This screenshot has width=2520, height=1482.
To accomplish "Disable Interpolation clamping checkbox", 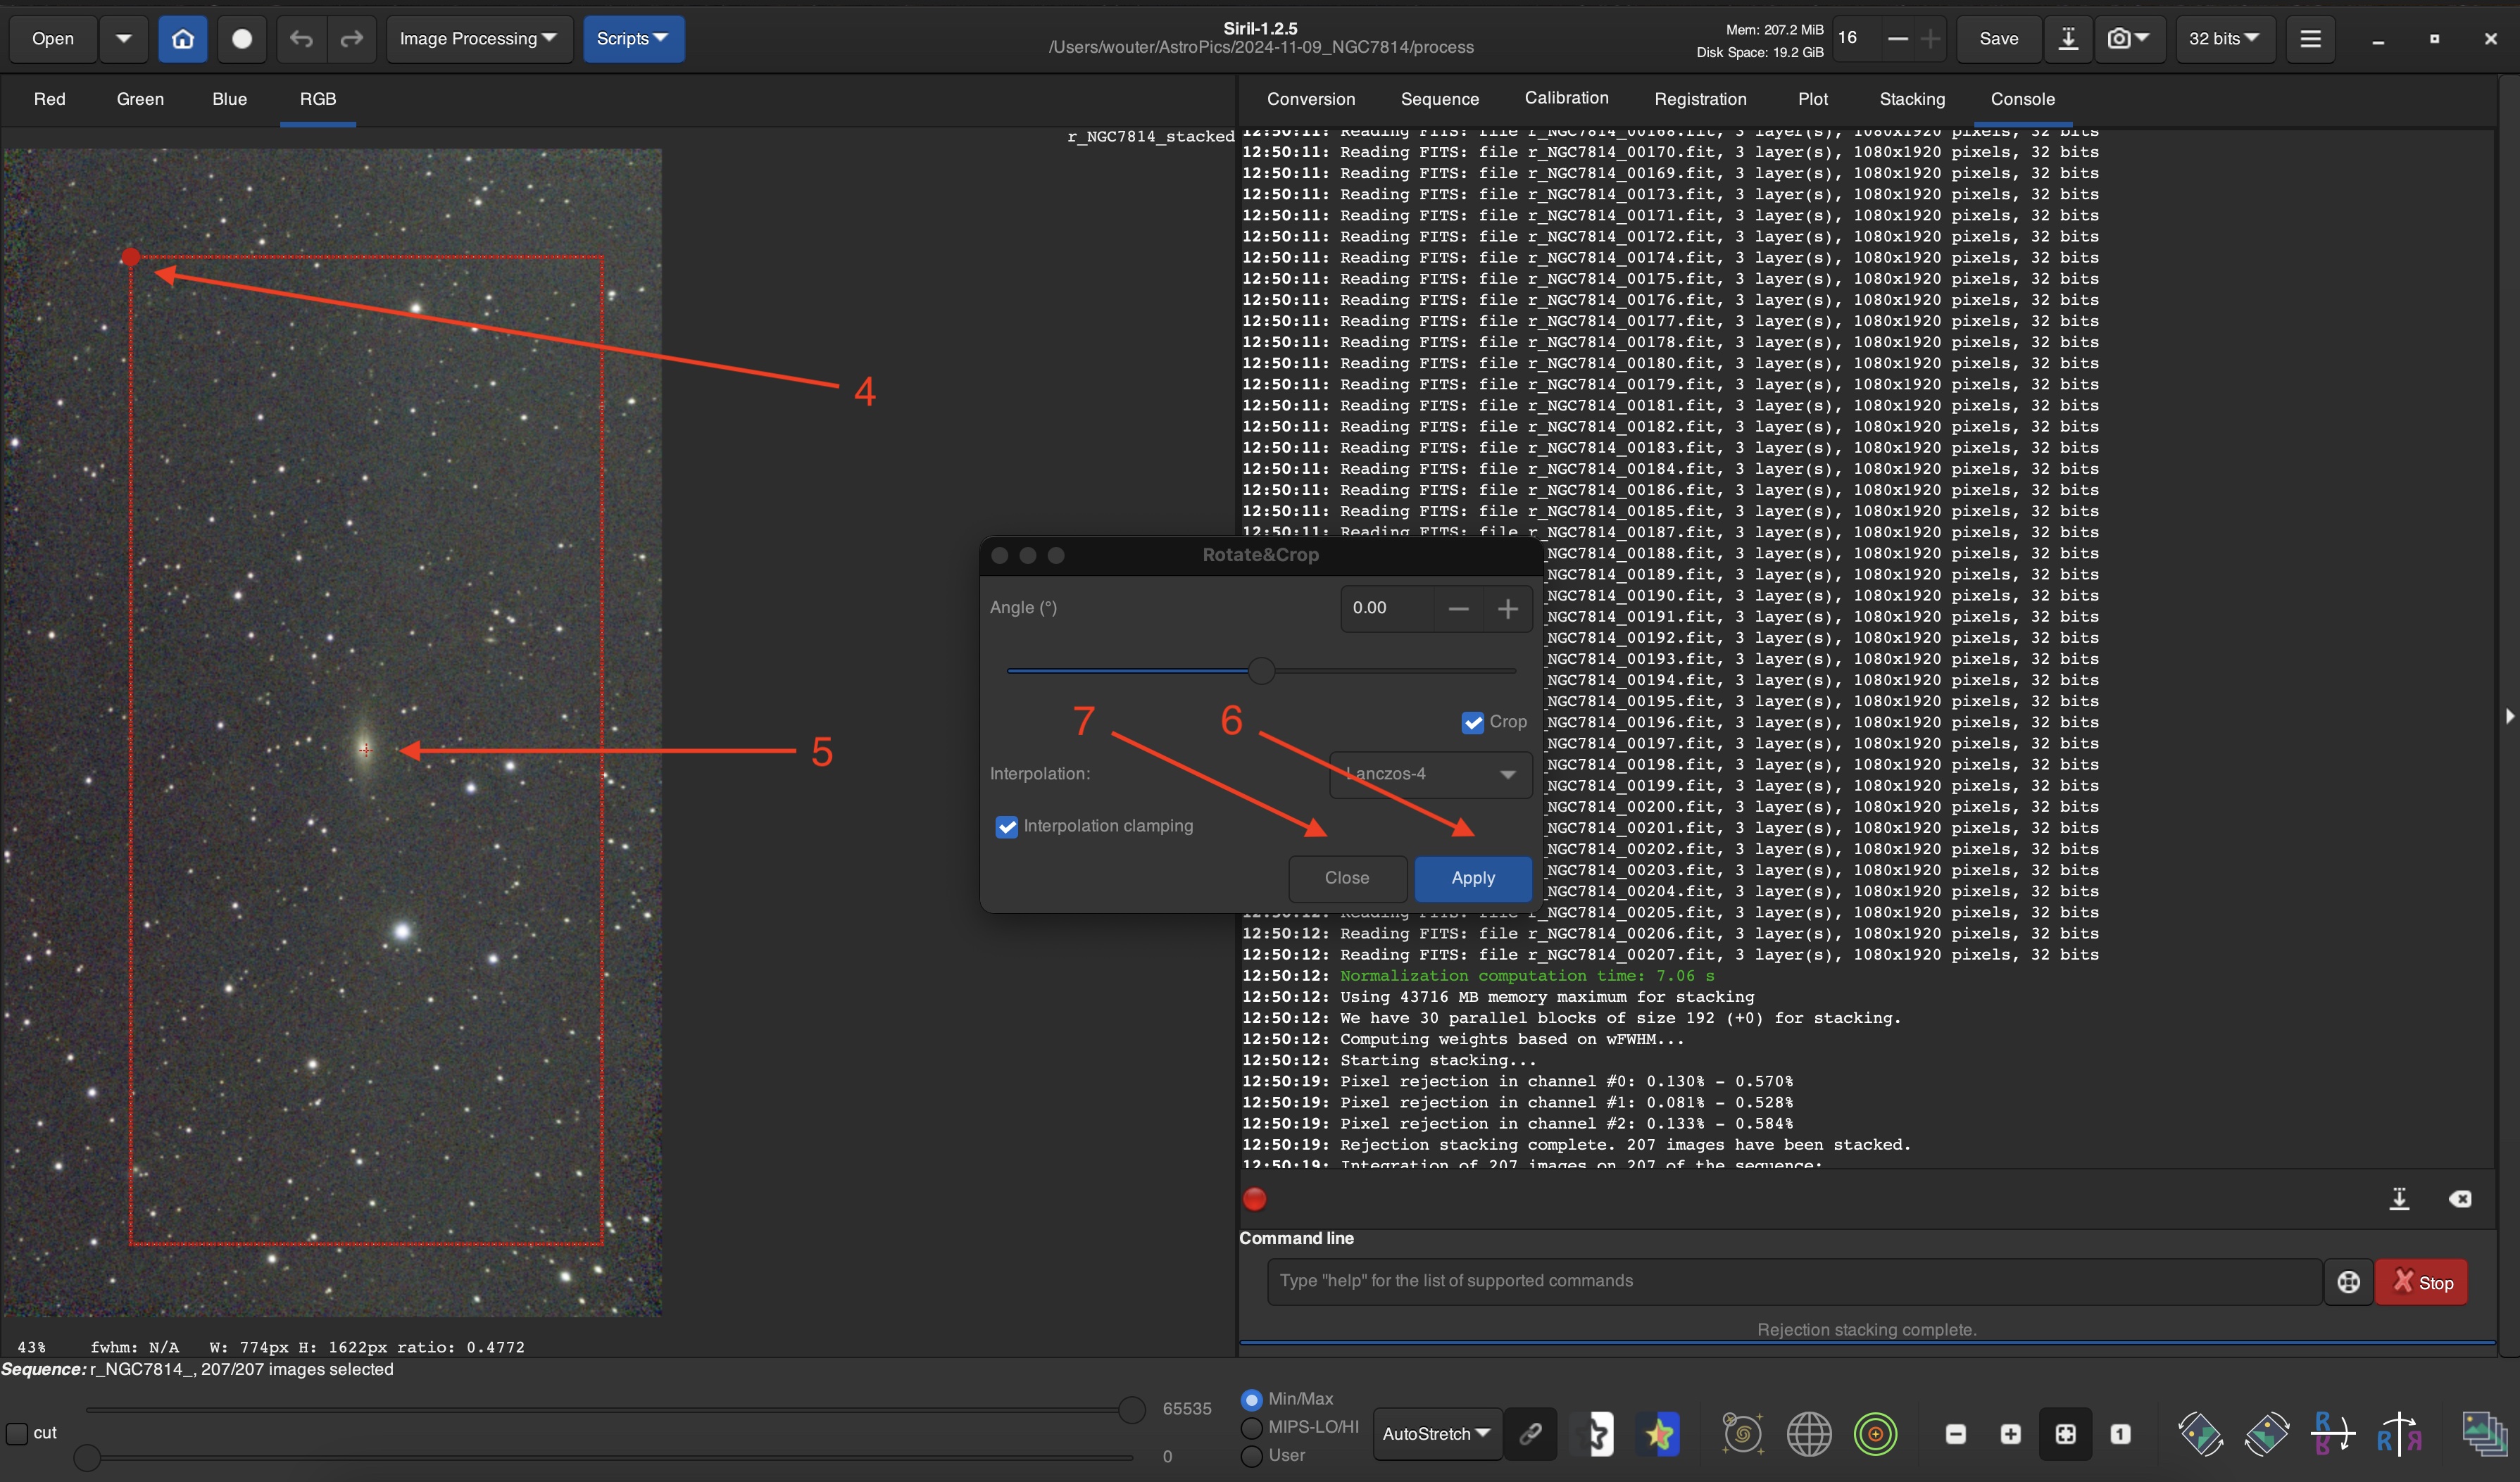I will [x=1007, y=827].
